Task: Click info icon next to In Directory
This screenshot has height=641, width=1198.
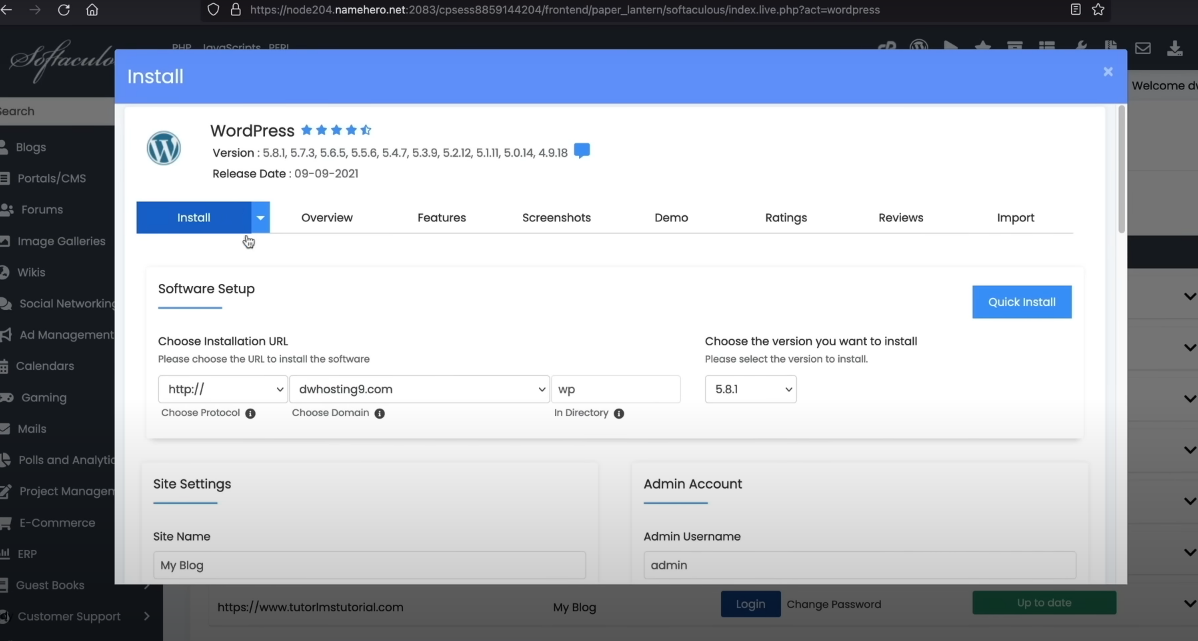Action: point(619,413)
